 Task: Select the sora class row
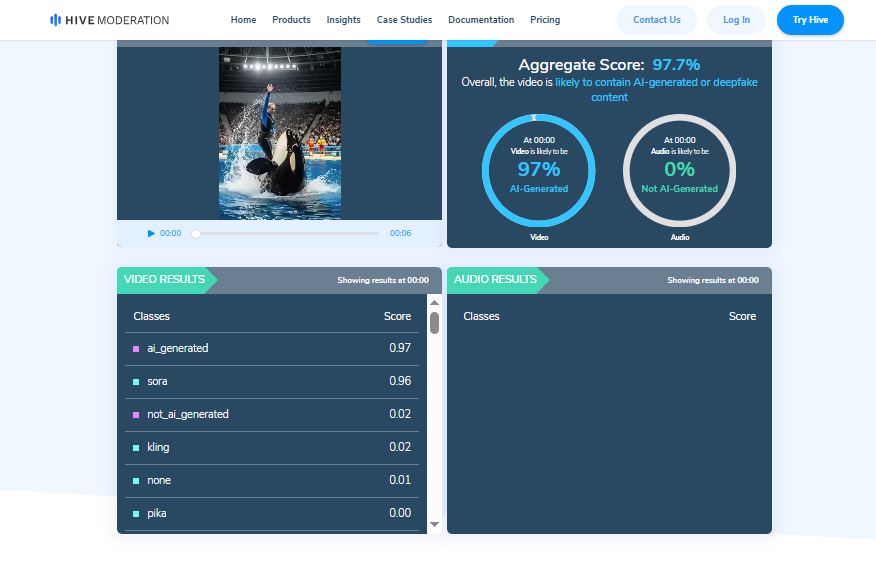pyautogui.click(x=272, y=381)
